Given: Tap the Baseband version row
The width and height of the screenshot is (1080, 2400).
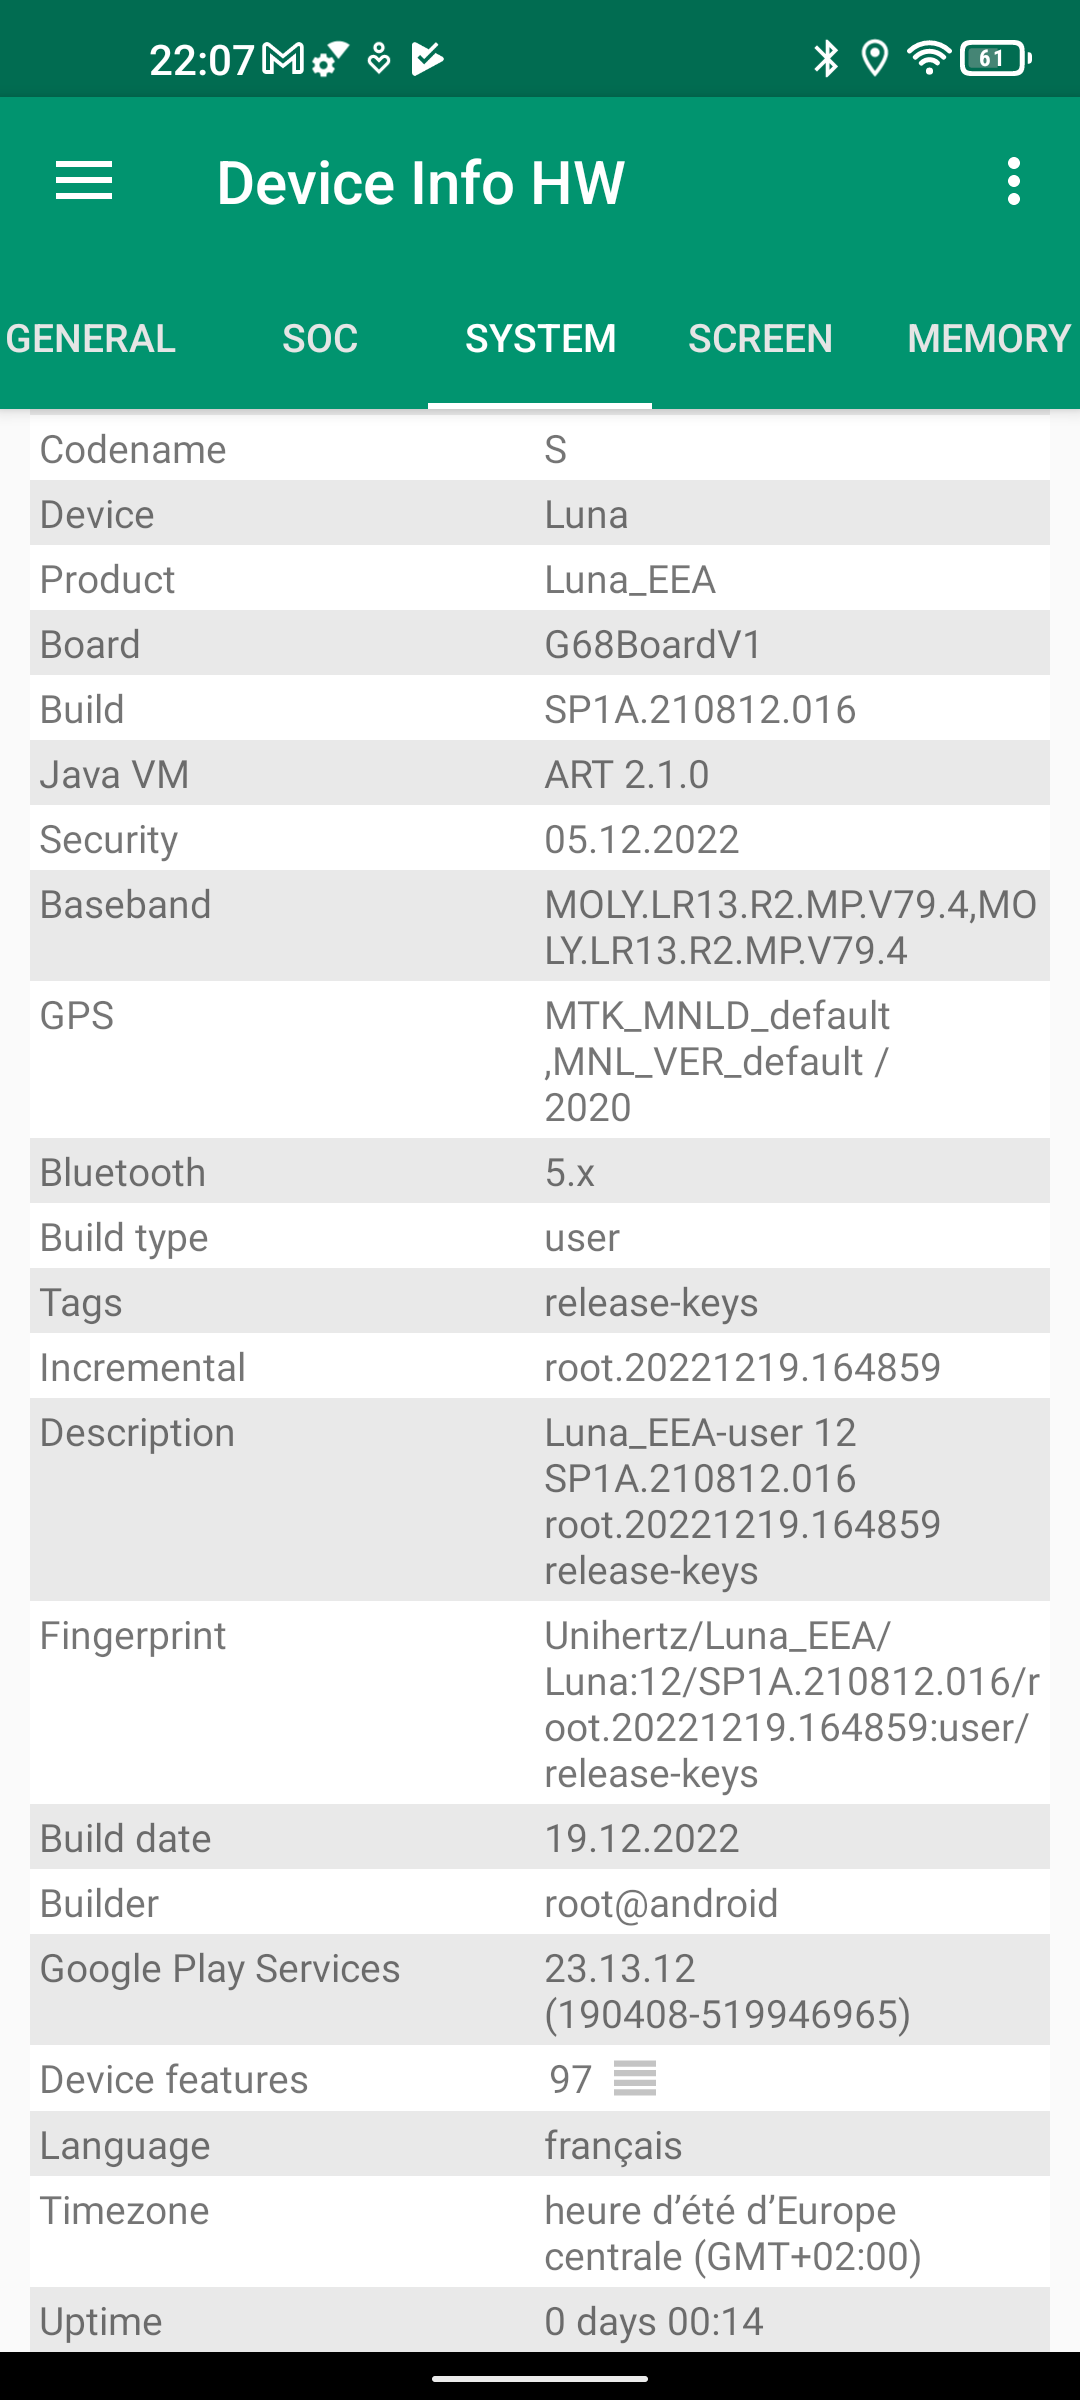Looking at the screenshot, I should click(540, 926).
